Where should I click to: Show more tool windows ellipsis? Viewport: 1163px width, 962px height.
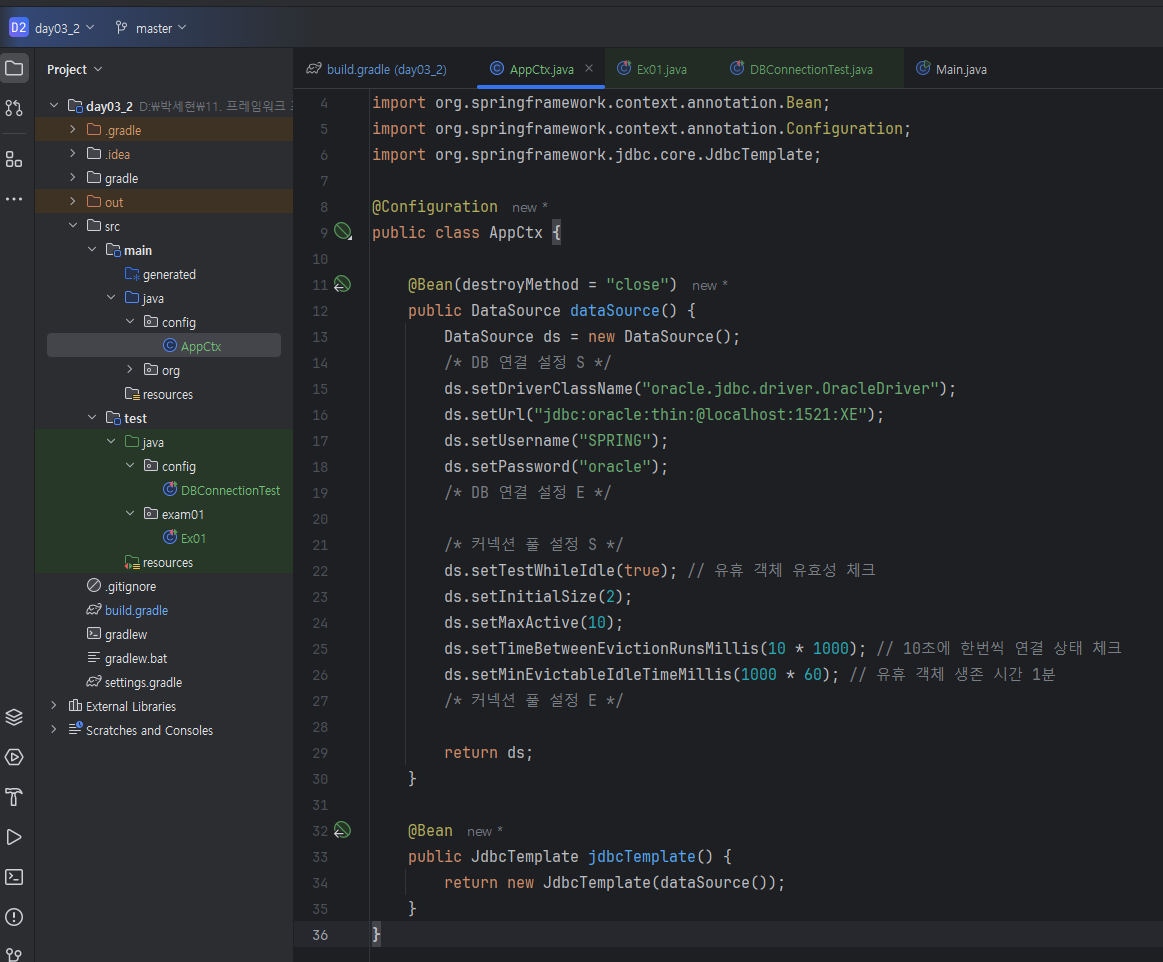click(14, 199)
